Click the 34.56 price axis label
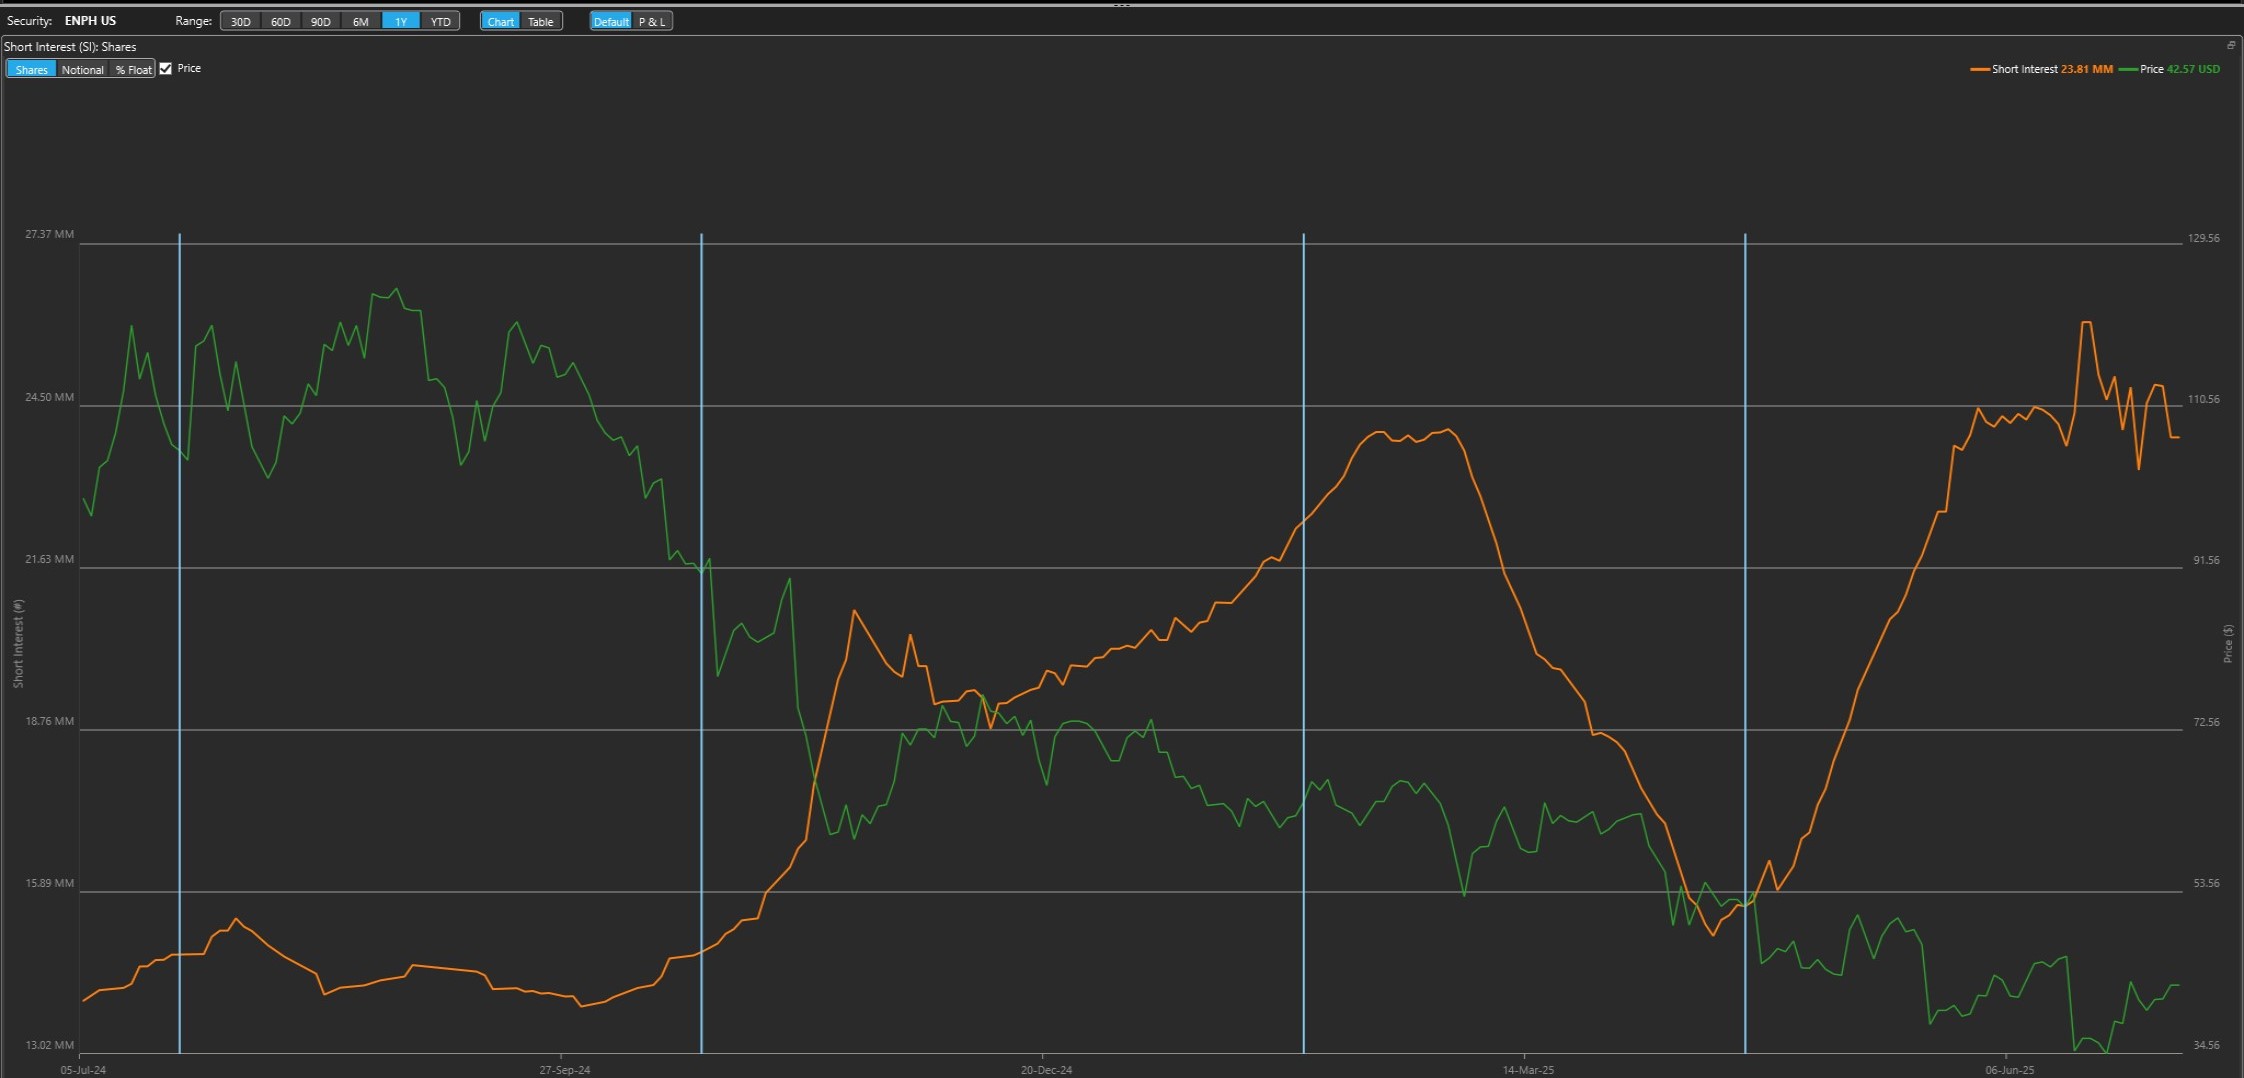This screenshot has width=2244, height=1078. [2206, 1045]
